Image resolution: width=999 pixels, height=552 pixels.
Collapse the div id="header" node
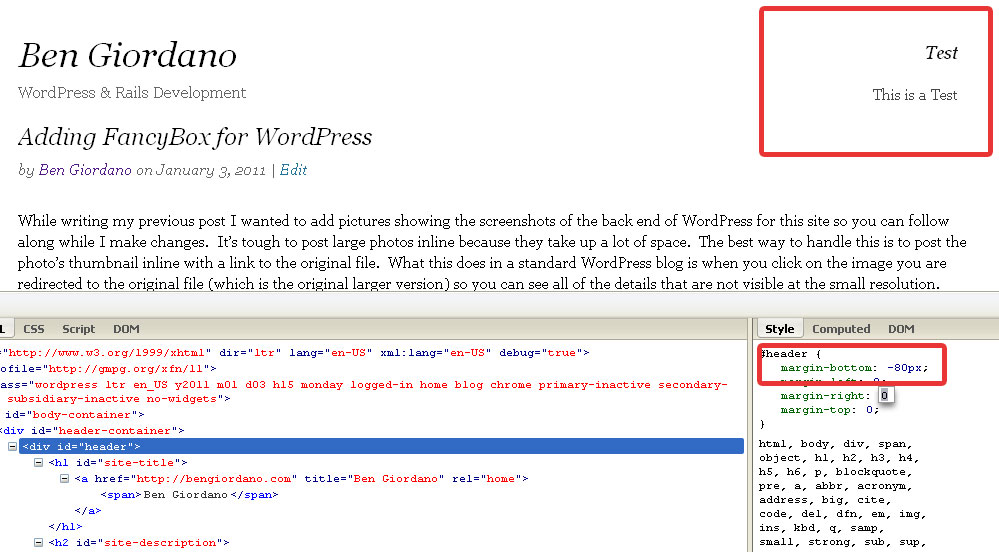tap(13, 447)
